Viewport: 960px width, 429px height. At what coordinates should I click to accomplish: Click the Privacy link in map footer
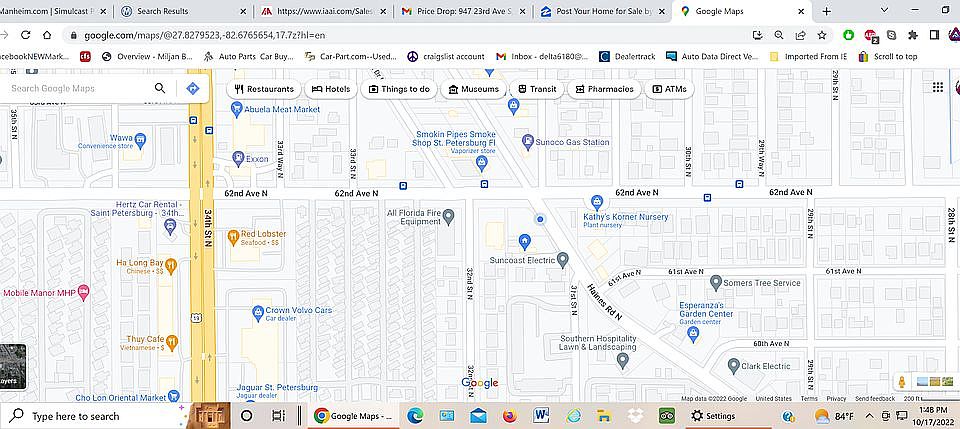836,398
